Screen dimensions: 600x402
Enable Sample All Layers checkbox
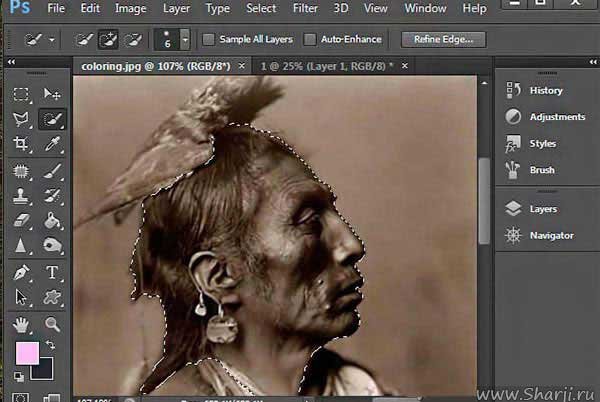208,40
